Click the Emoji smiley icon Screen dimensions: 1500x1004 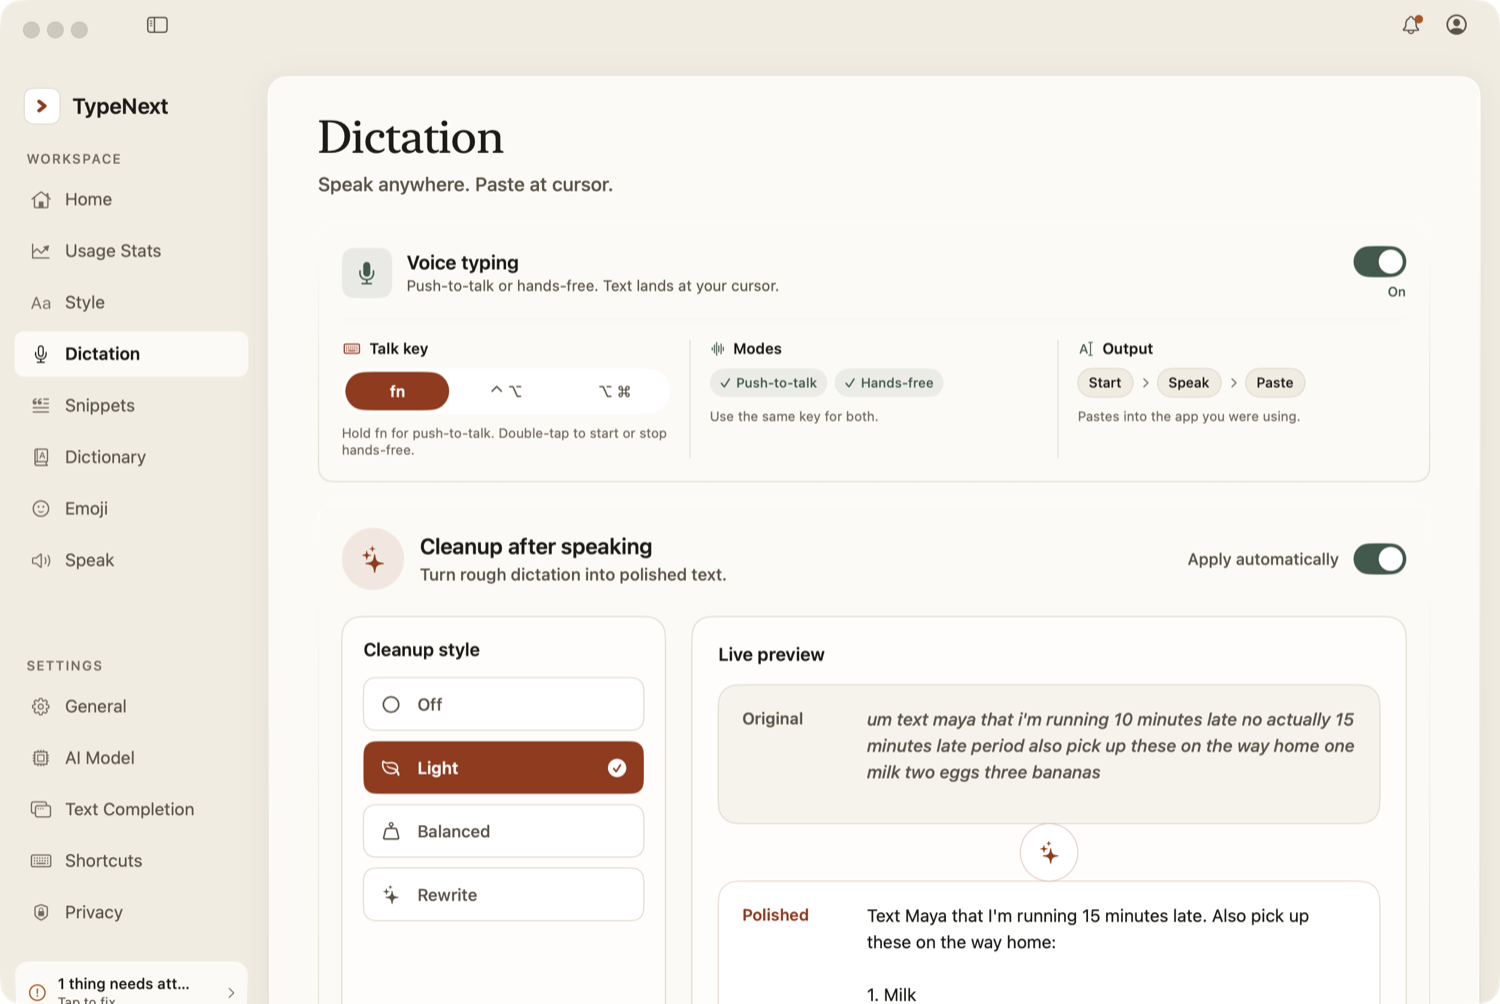(41, 508)
